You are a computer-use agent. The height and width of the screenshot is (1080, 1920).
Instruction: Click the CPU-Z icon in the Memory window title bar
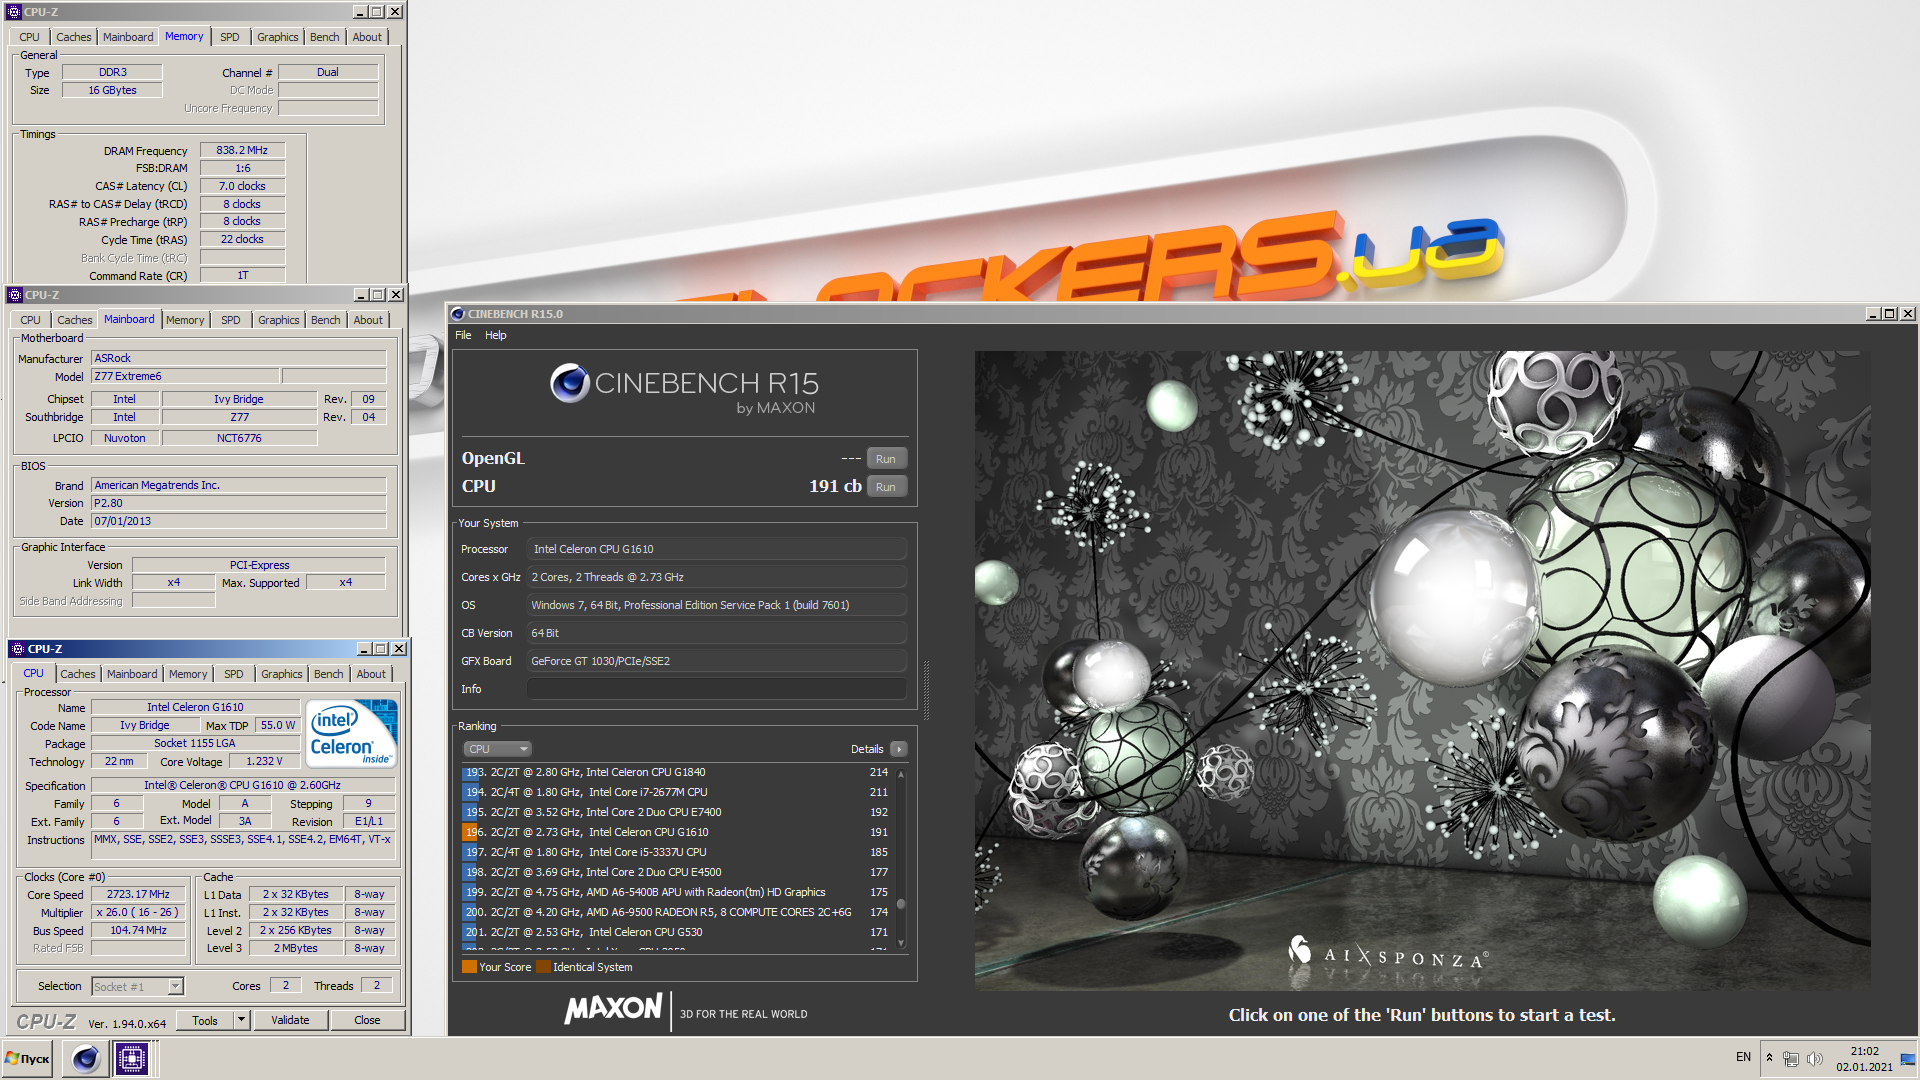(x=14, y=12)
